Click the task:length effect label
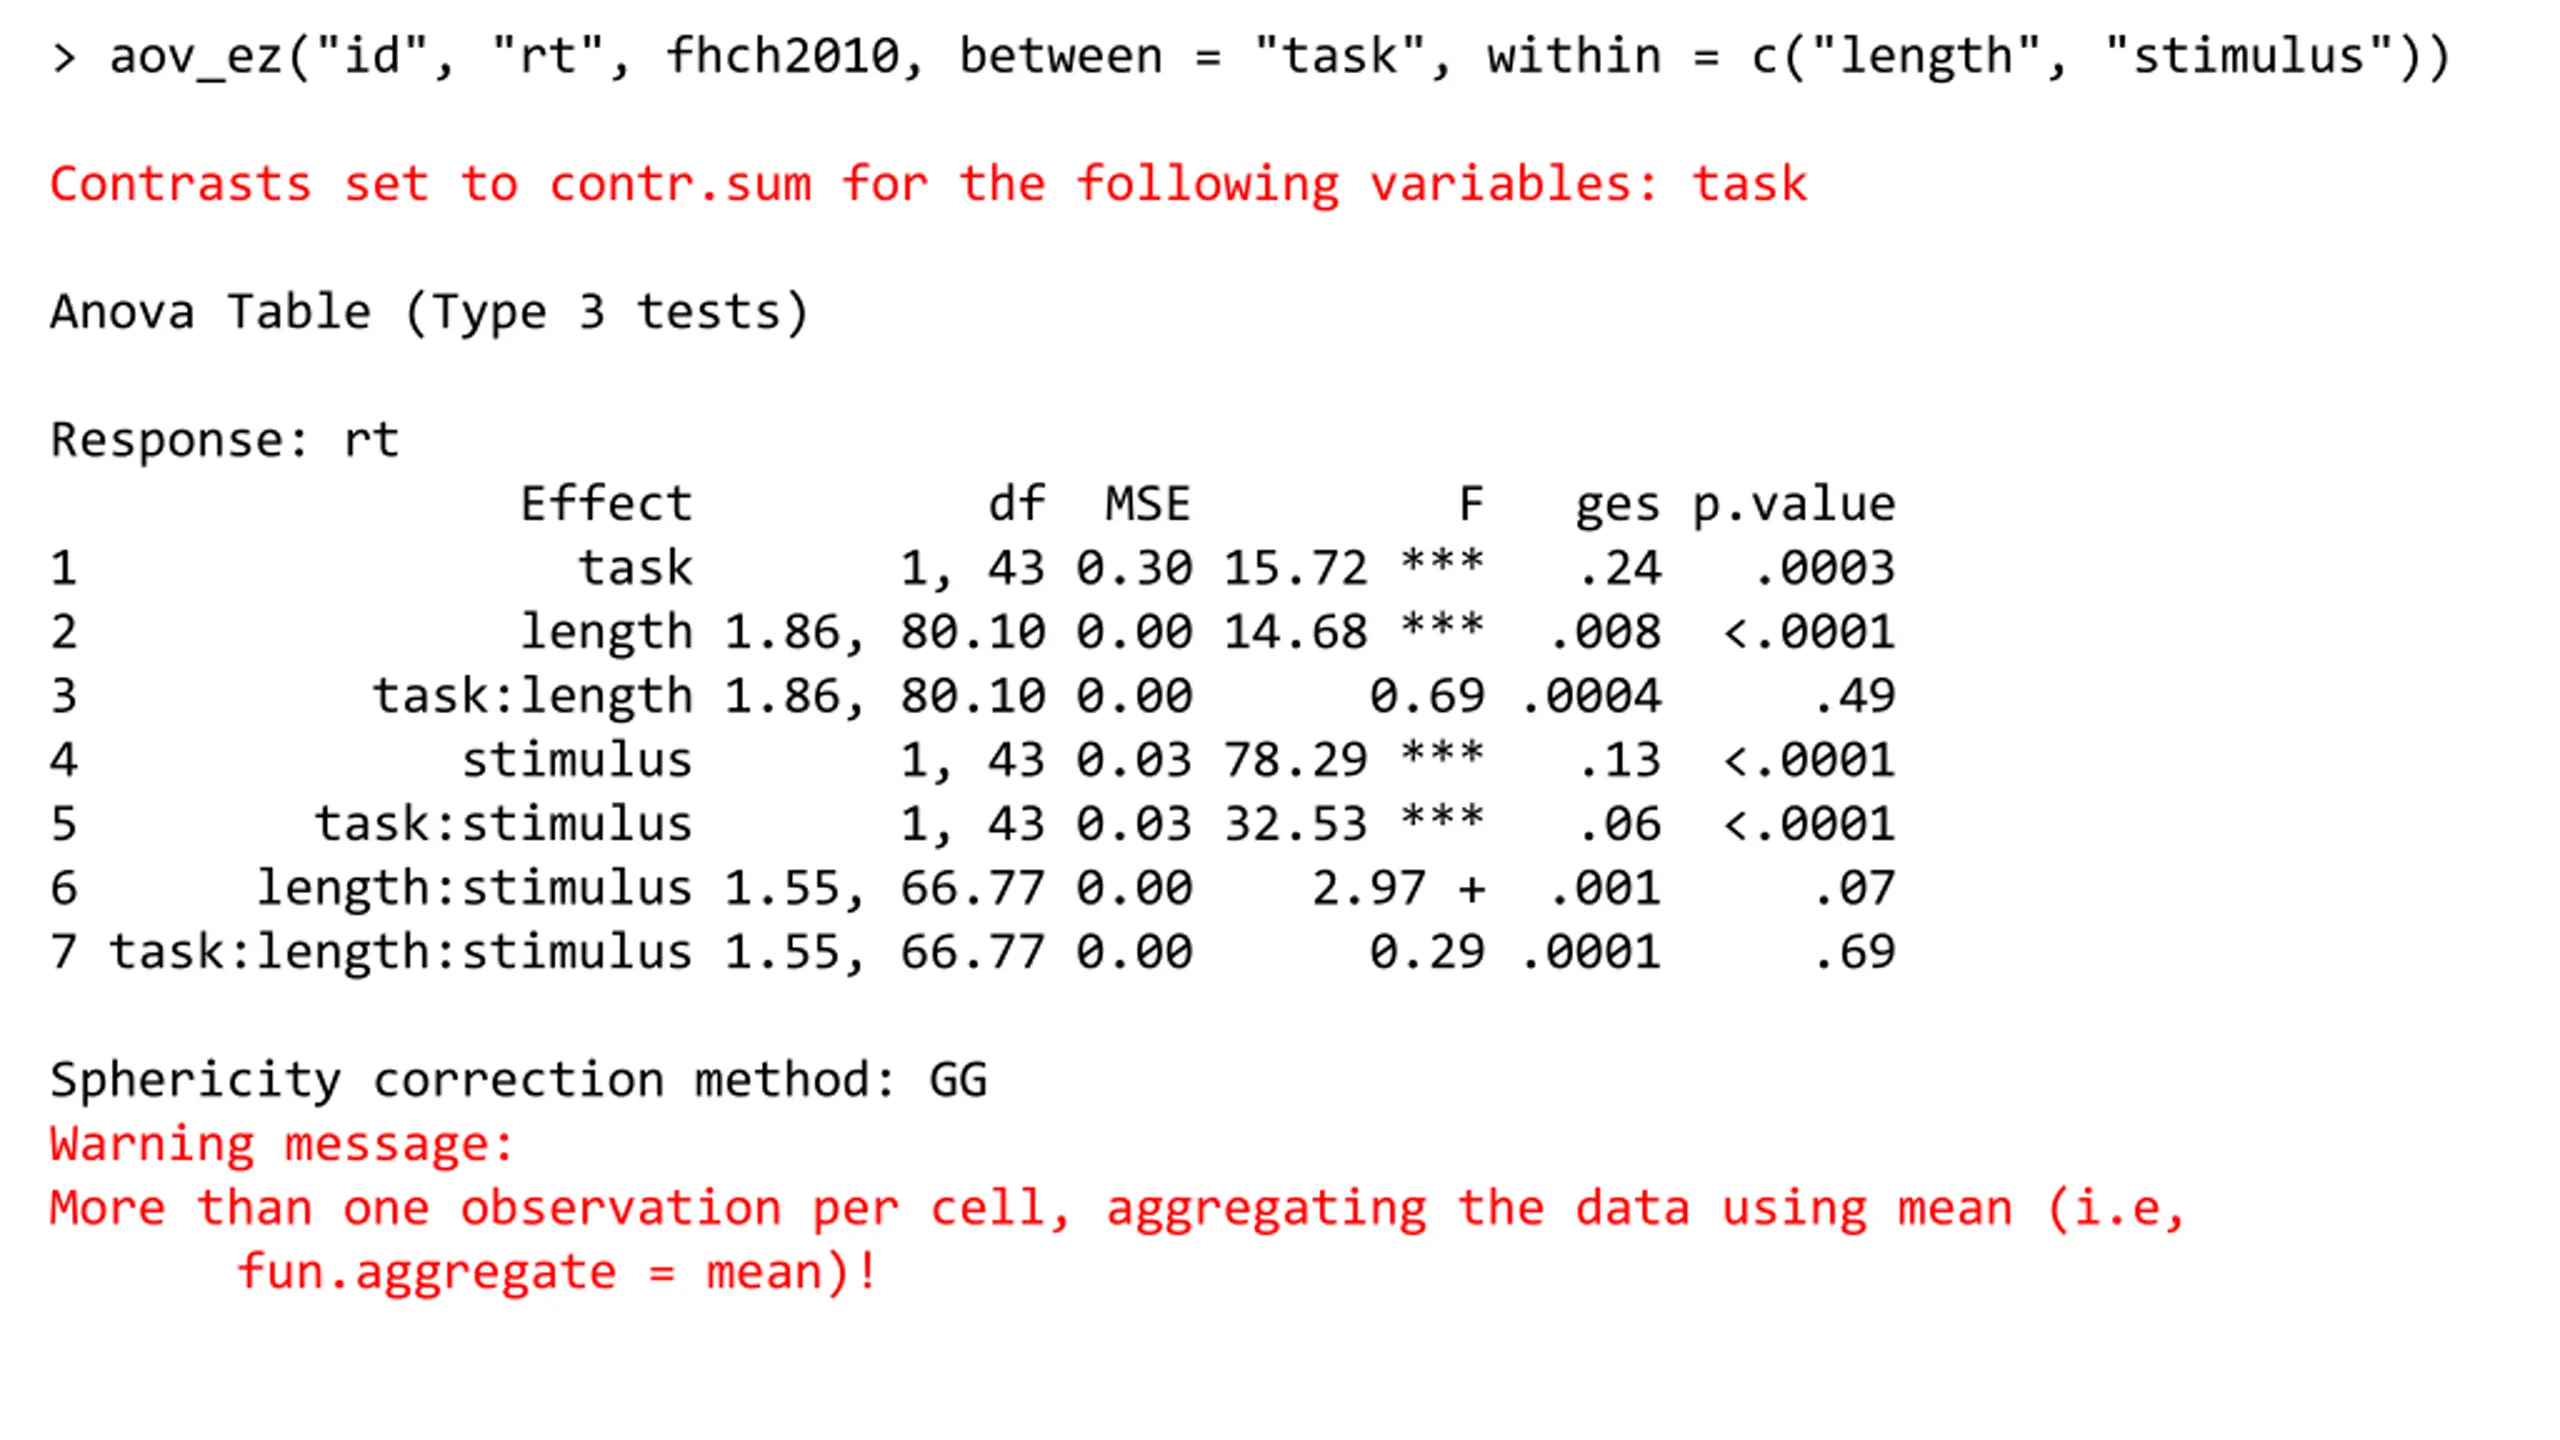 [x=533, y=696]
